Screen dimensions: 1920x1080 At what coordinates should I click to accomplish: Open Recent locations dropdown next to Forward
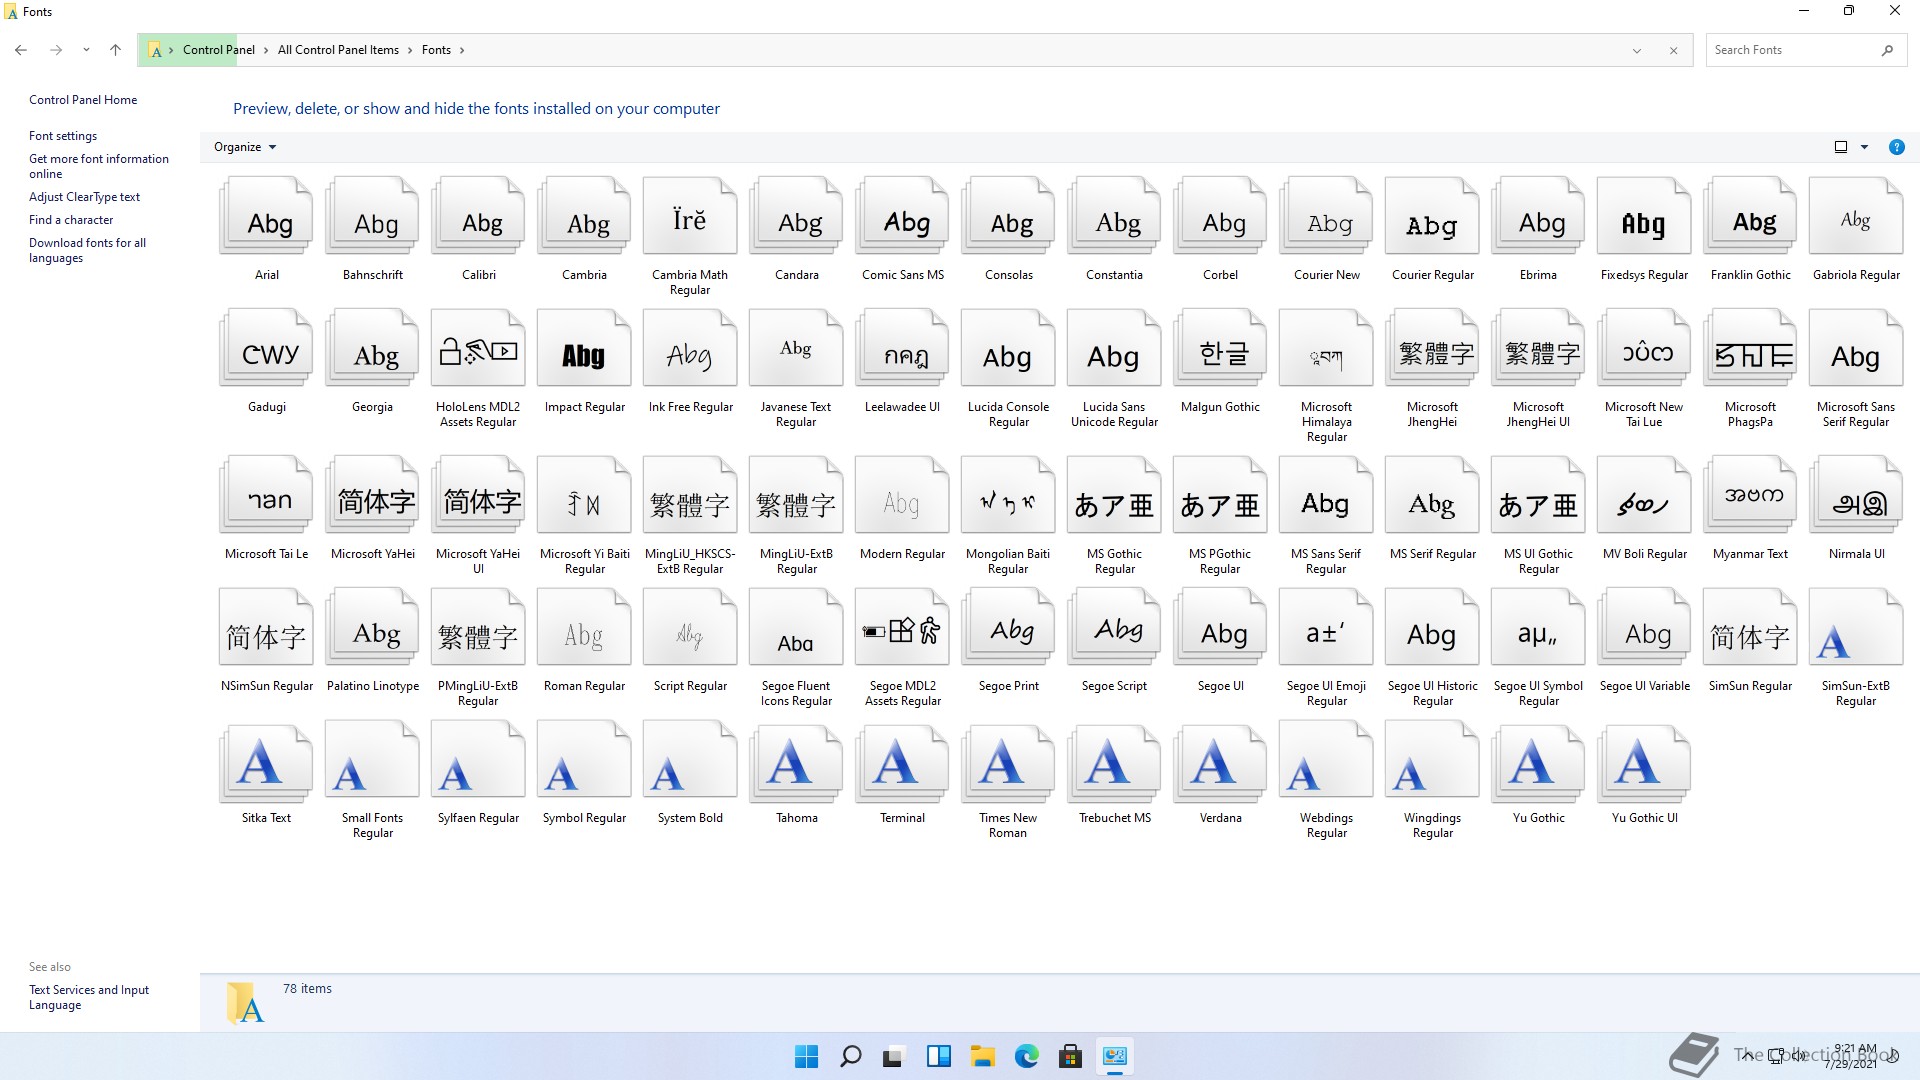86,50
